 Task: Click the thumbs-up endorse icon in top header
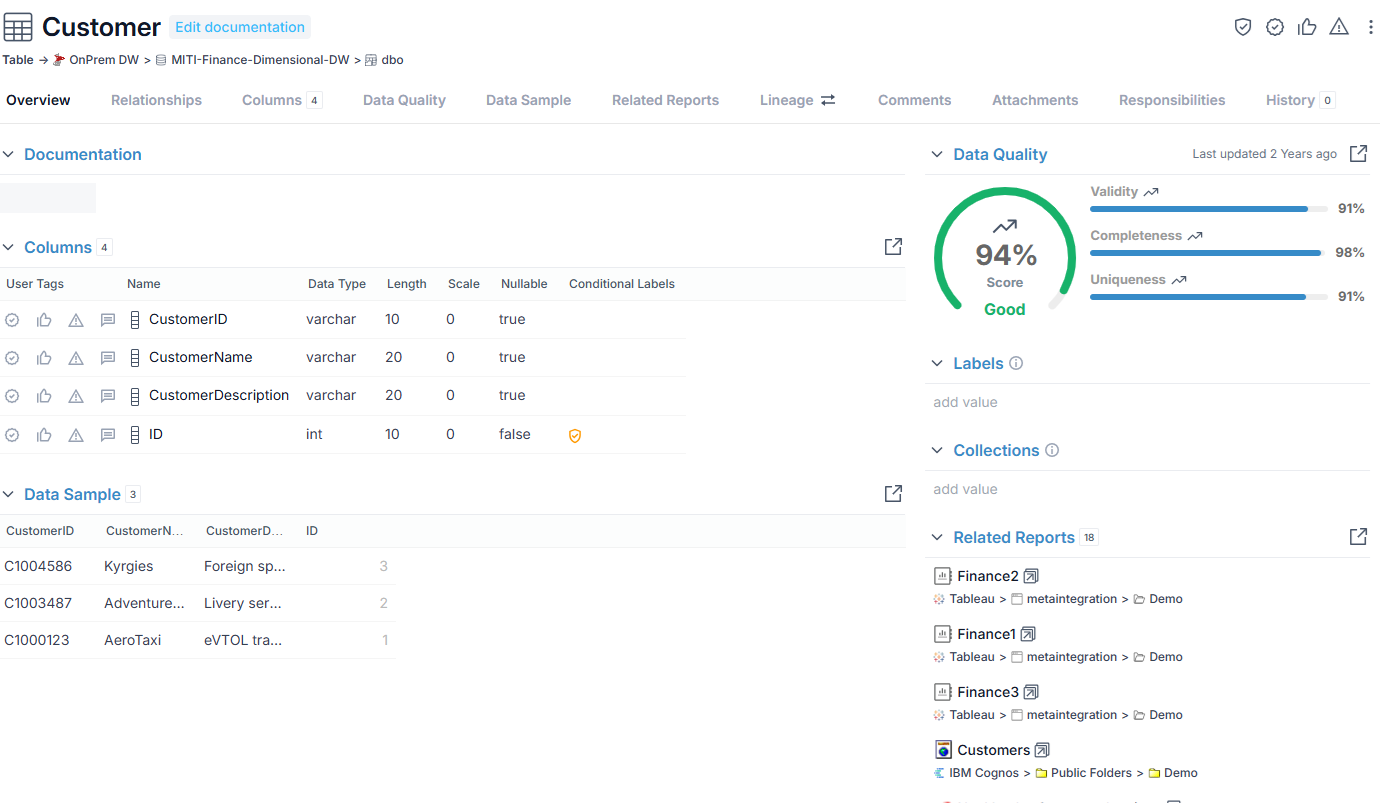coord(1307,27)
